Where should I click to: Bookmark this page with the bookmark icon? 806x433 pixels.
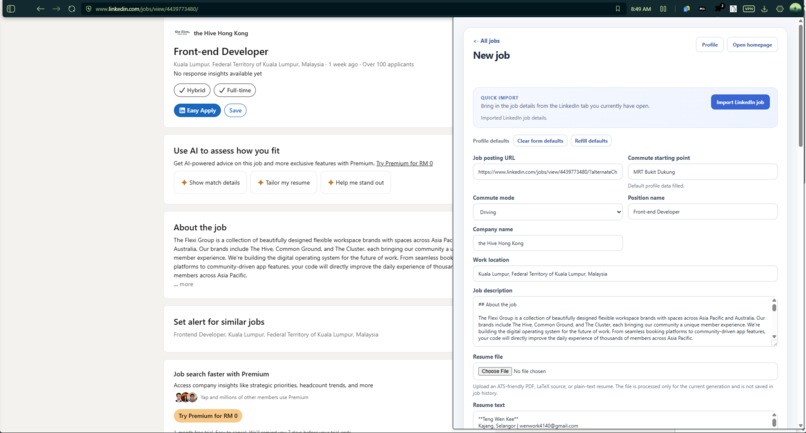pos(617,9)
